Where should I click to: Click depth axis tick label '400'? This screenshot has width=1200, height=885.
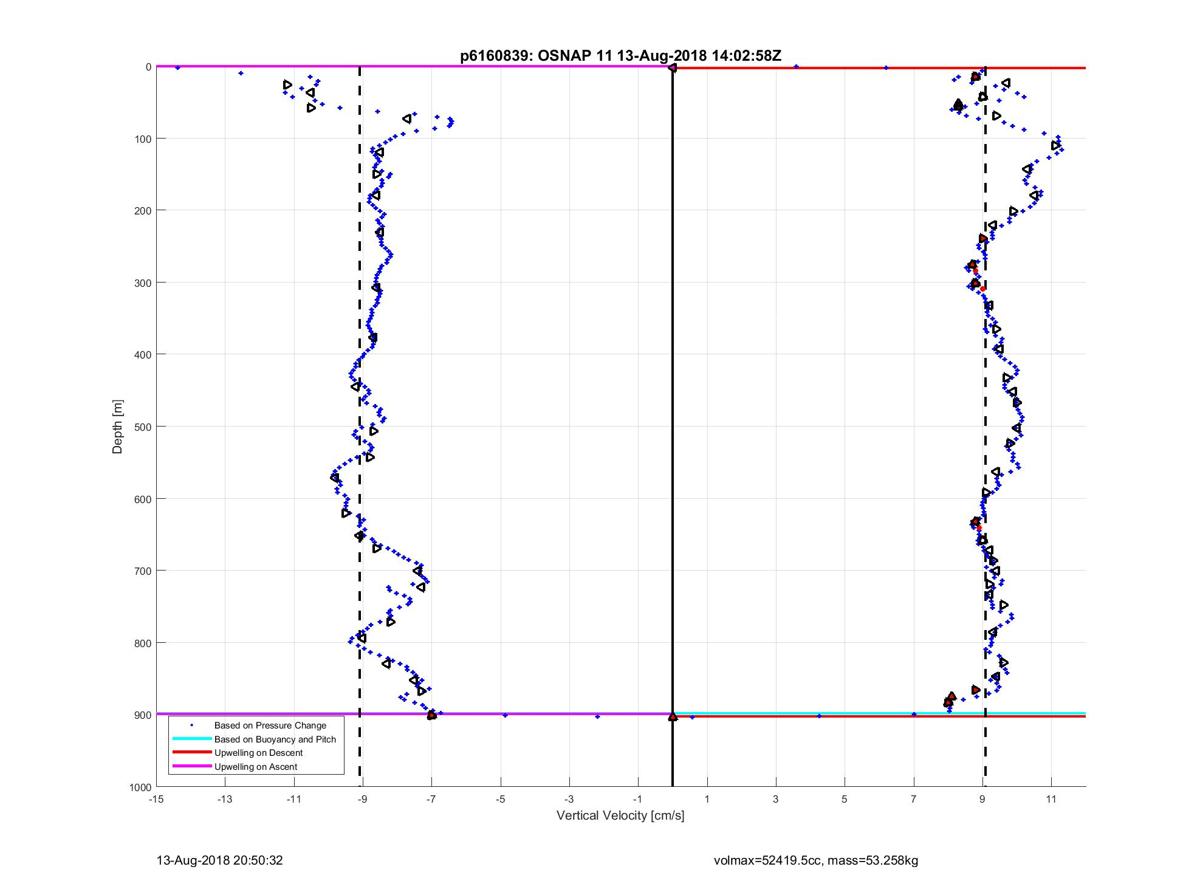(x=141, y=354)
